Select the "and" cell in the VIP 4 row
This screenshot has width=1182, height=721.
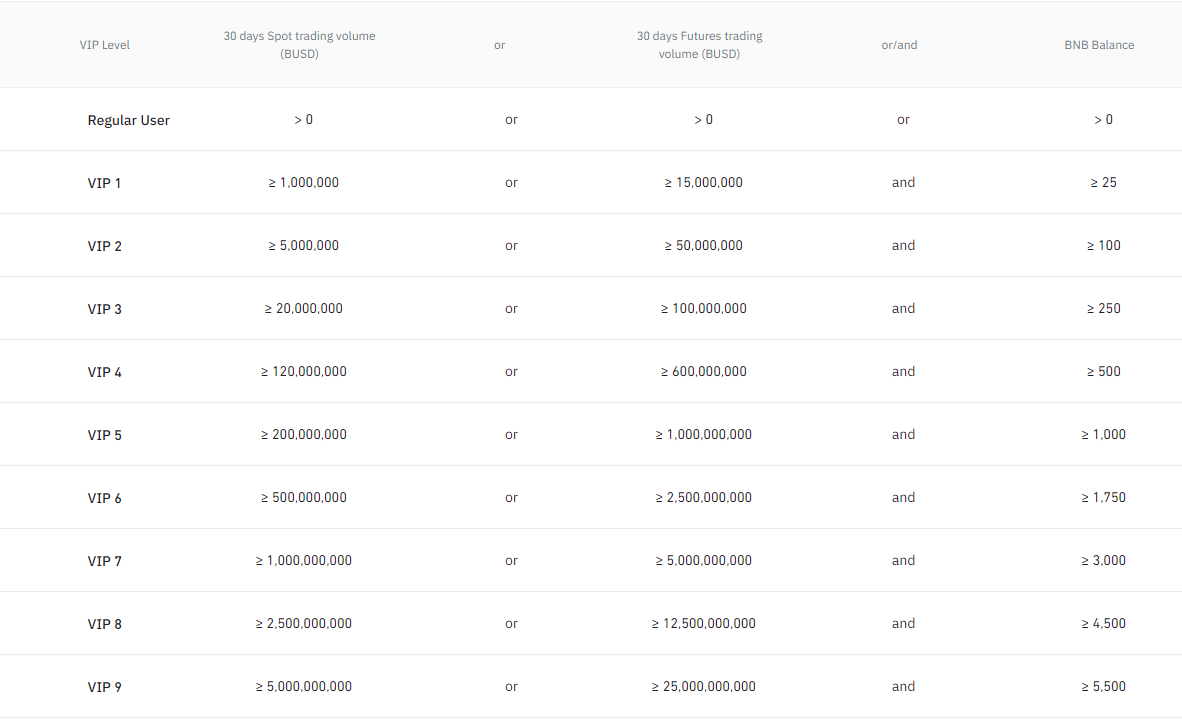tap(903, 371)
